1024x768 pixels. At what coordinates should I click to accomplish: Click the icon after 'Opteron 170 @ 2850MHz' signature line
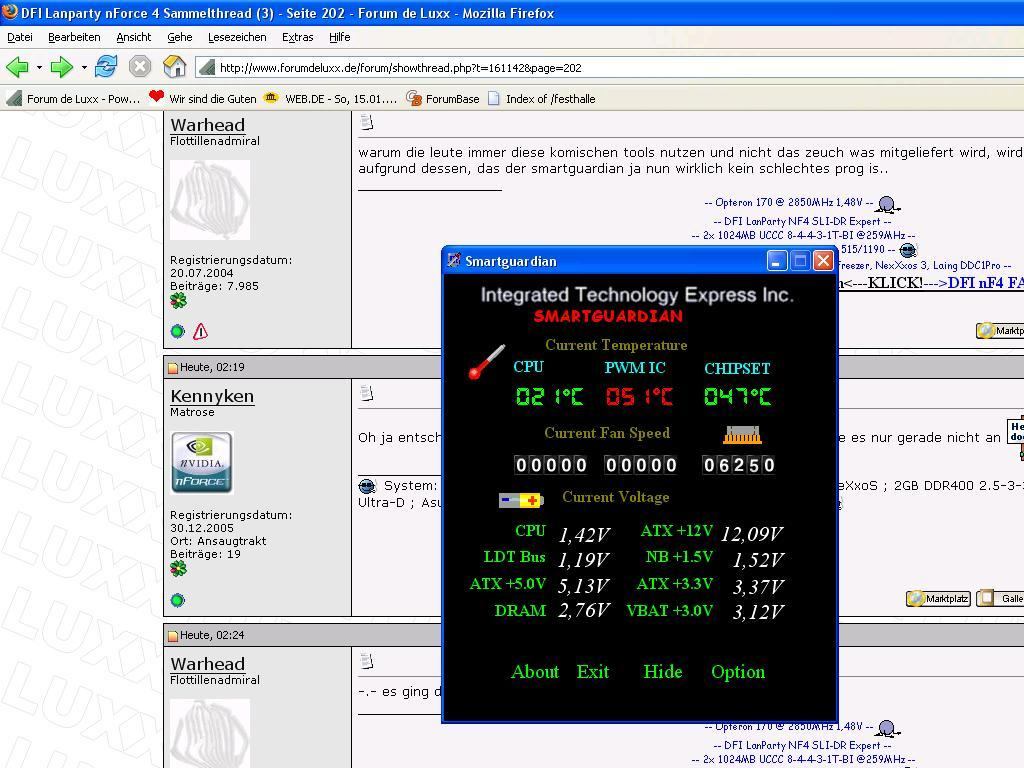click(x=888, y=204)
